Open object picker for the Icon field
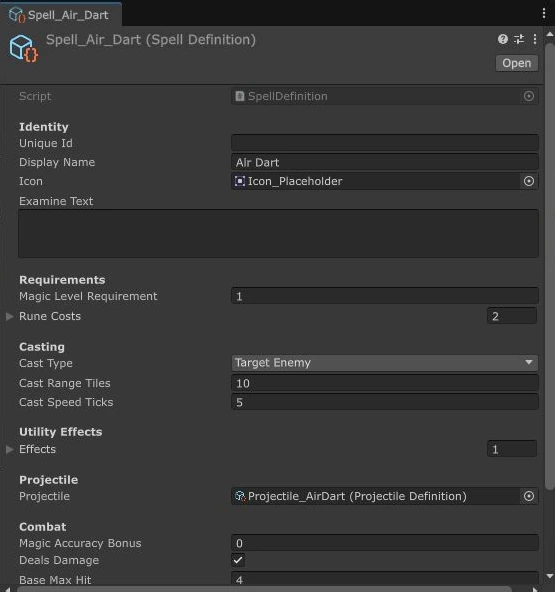 tap(529, 181)
